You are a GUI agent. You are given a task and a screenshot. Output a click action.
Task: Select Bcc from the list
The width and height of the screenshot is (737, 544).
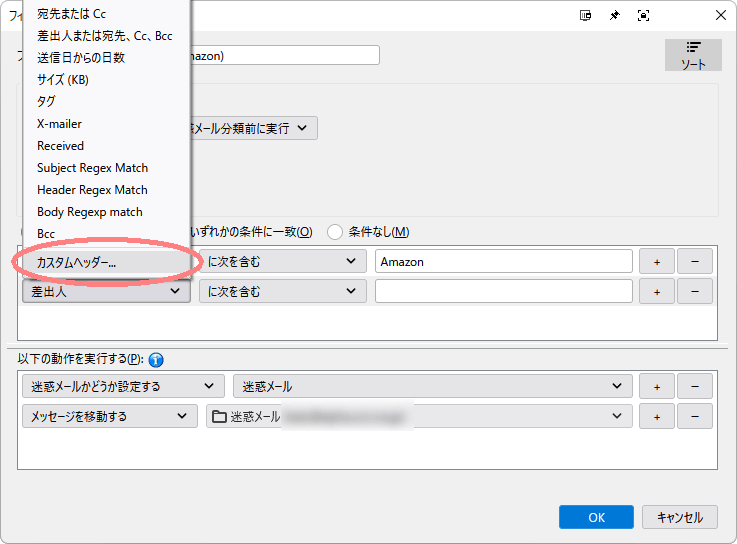tap(107, 234)
